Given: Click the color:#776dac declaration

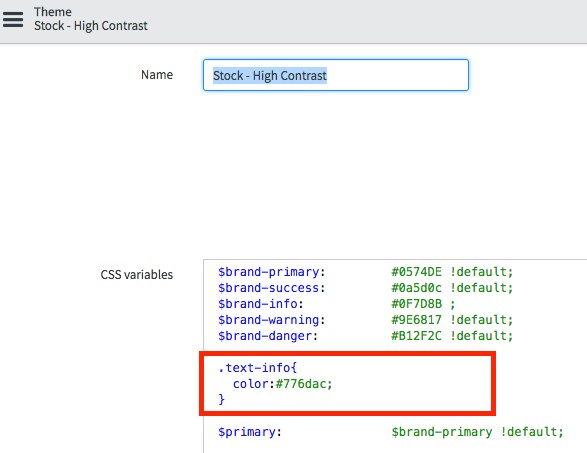Looking at the screenshot, I should point(283,384).
